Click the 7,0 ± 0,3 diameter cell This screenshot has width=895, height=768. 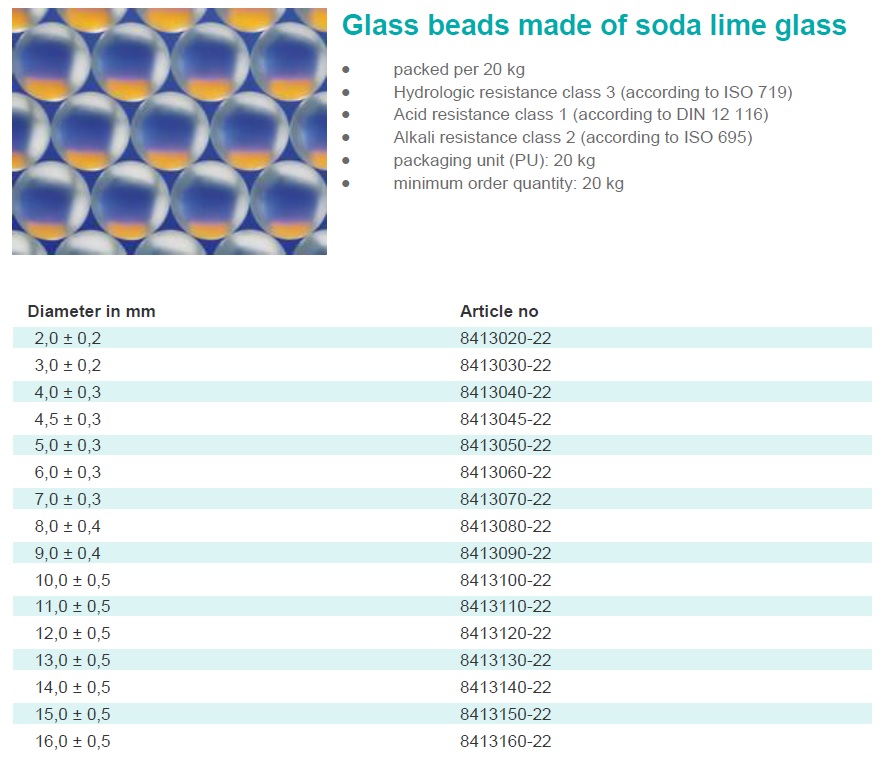[x=67, y=499]
